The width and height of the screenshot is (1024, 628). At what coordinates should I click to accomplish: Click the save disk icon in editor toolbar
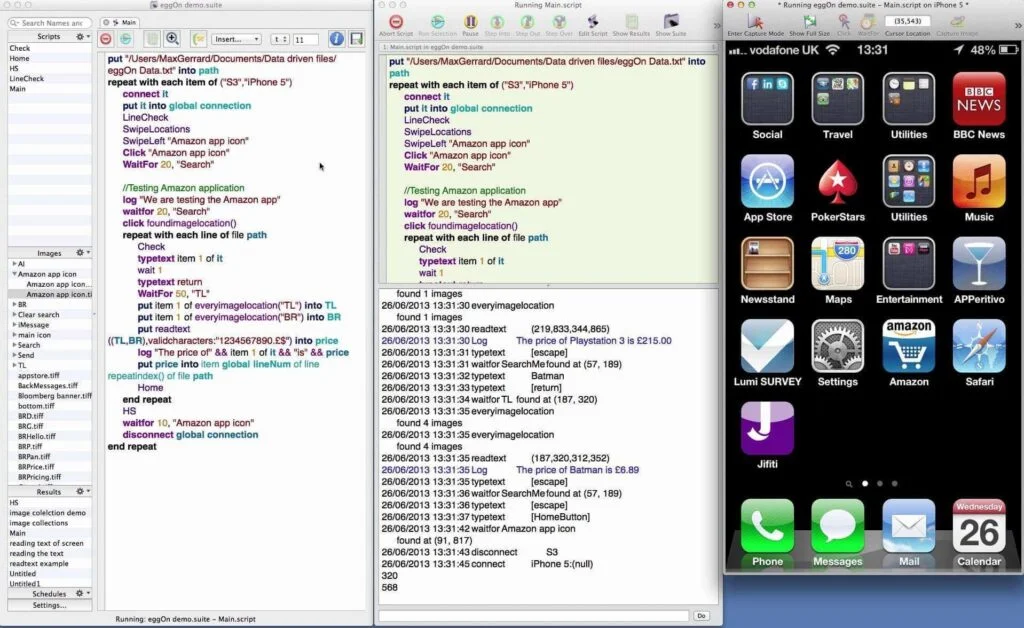(x=357, y=39)
